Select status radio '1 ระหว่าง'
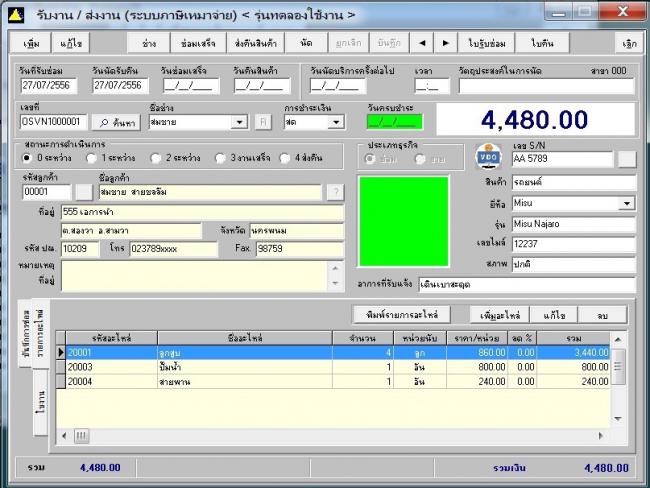The image size is (650, 488). point(92,158)
